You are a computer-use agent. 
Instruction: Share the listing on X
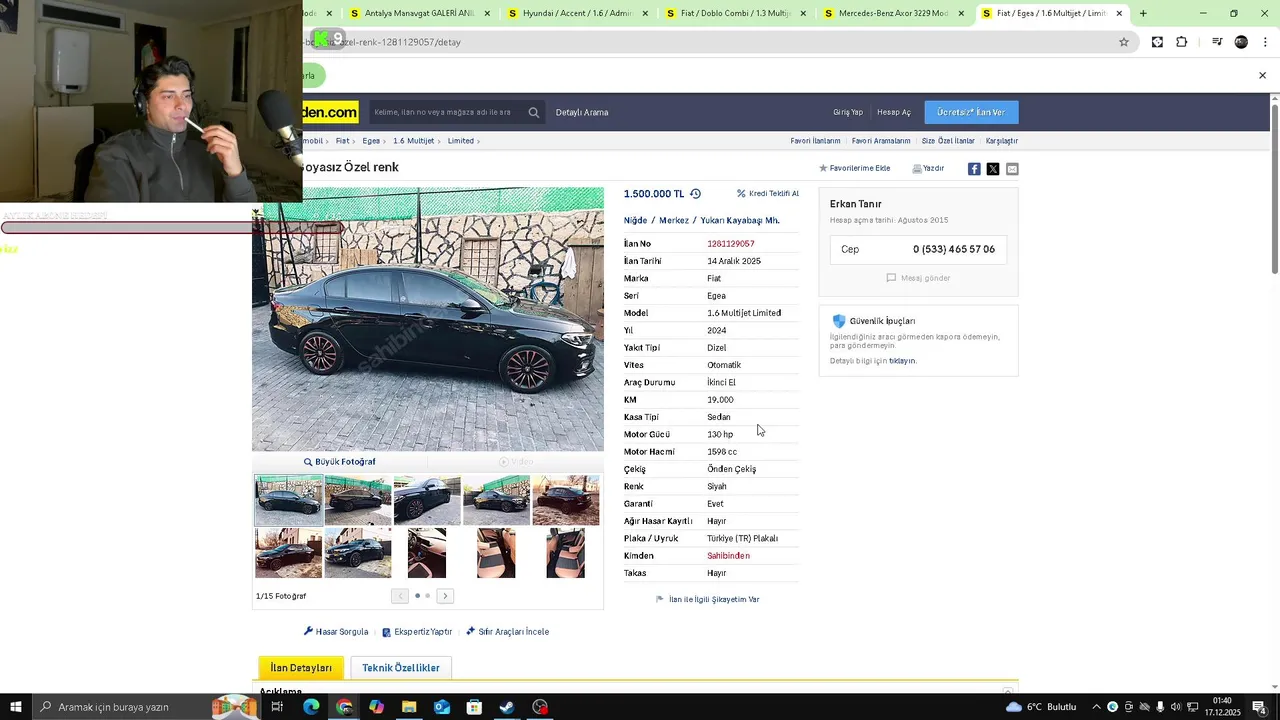click(993, 169)
